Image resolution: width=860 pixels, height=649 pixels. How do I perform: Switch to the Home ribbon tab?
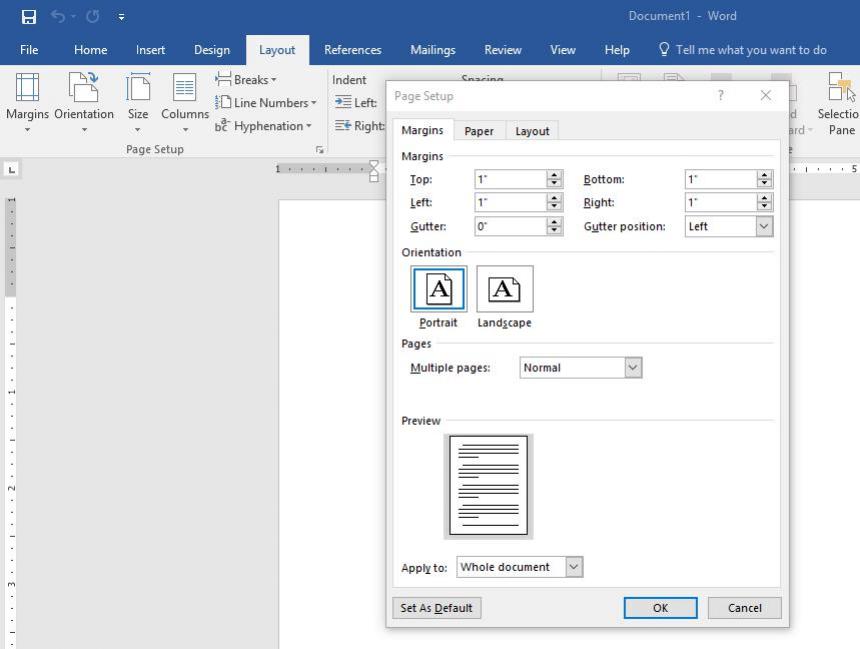tap(90, 50)
